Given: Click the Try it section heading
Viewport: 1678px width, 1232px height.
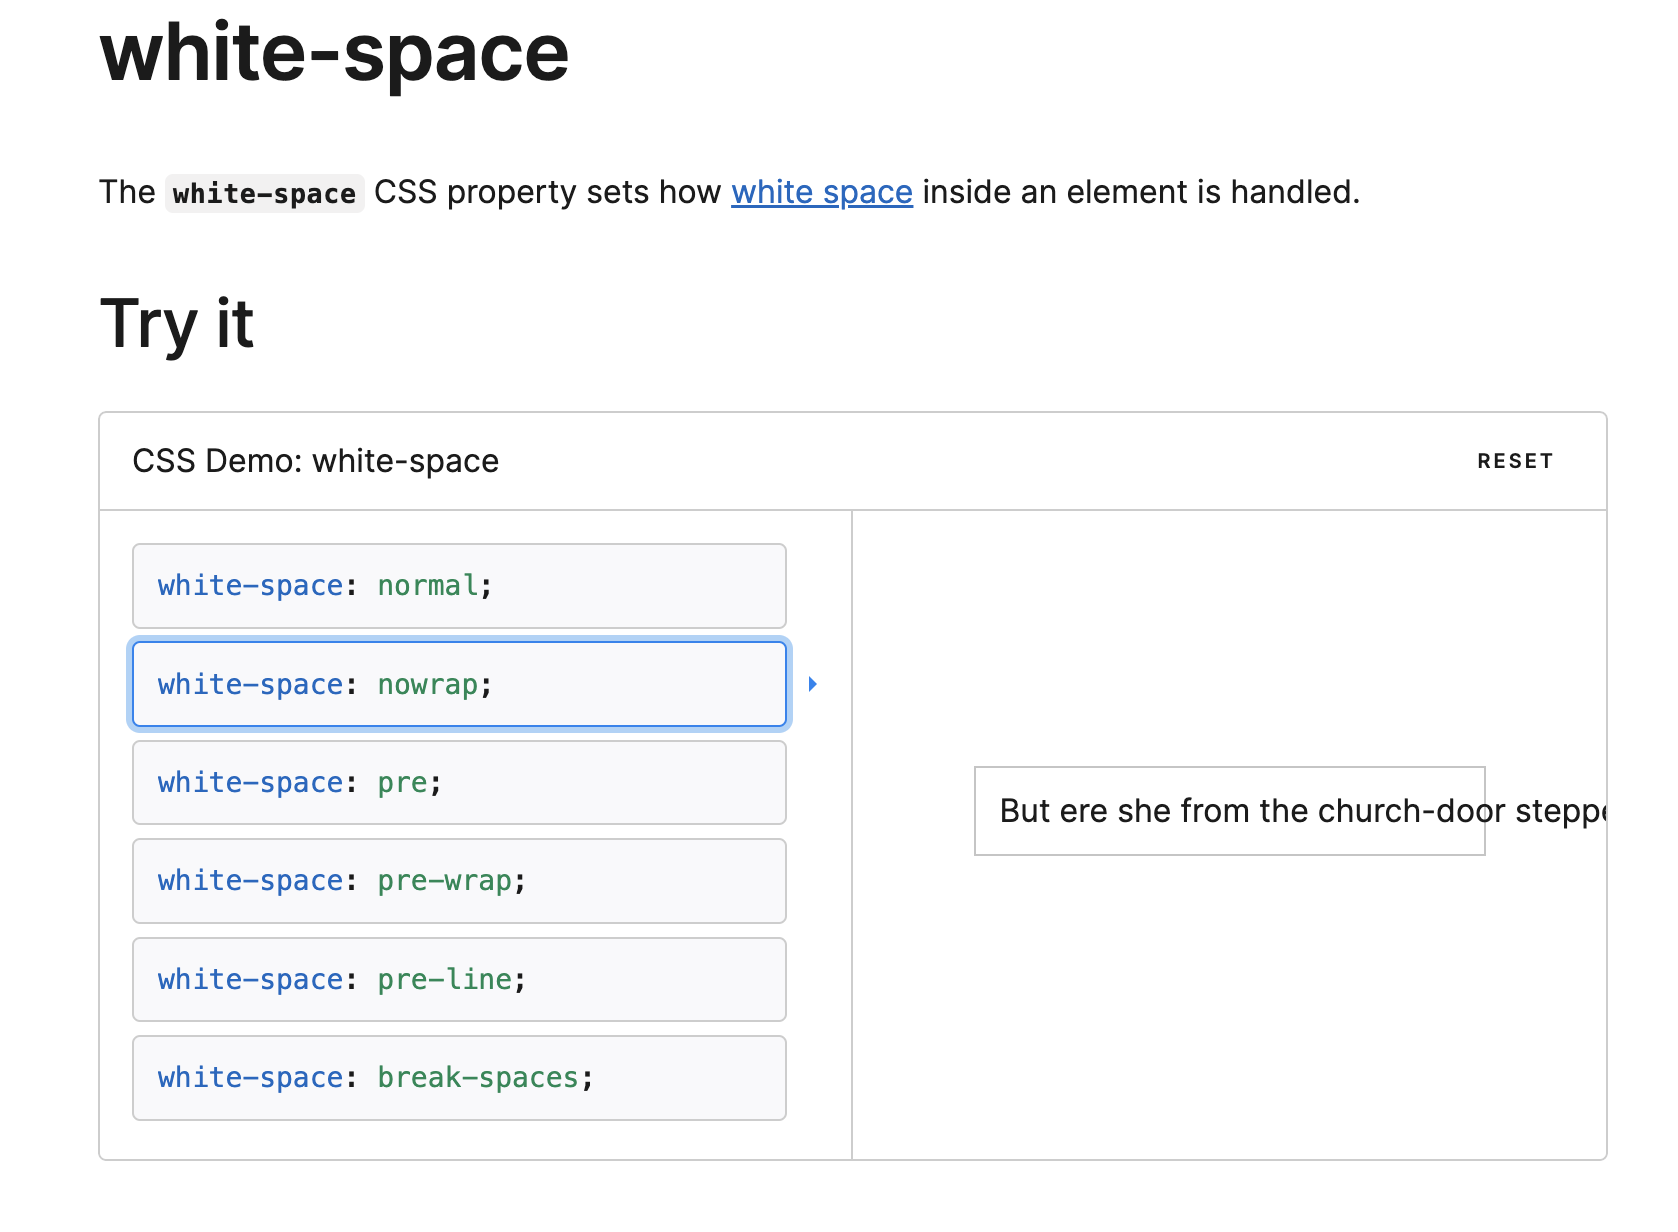Looking at the screenshot, I should (x=176, y=322).
